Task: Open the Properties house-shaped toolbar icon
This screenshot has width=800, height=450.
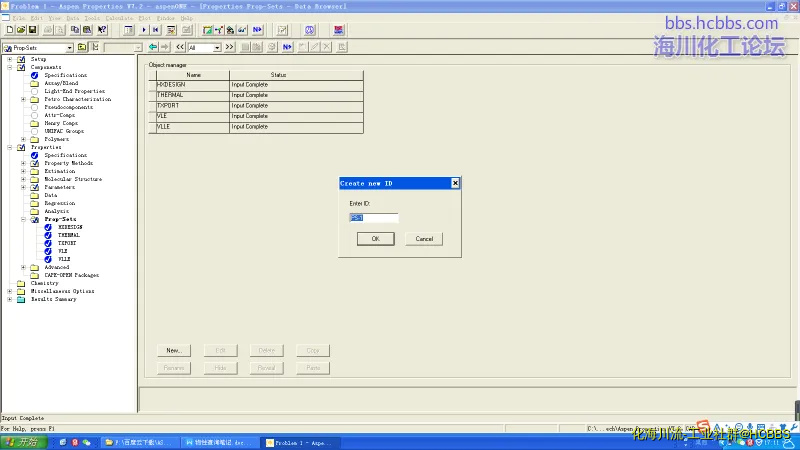Action: pyautogui.click(x=231, y=30)
